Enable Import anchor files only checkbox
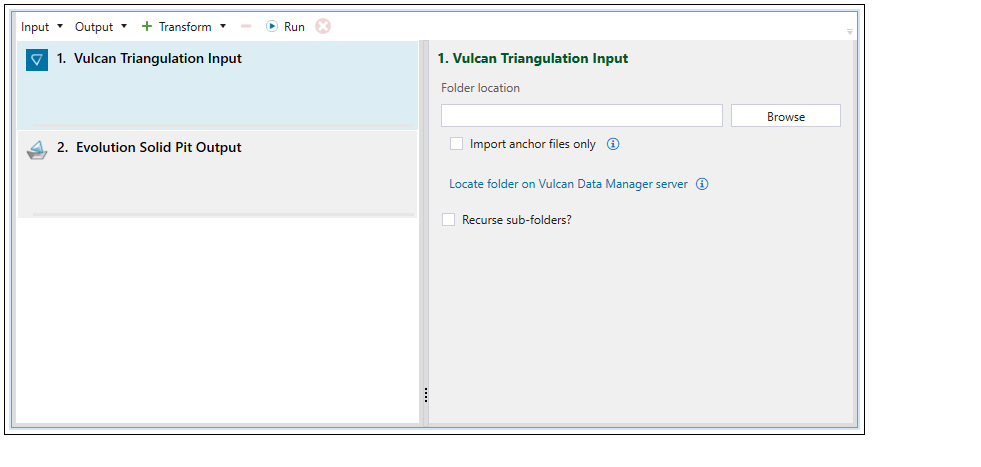This screenshot has width=981, height=467. [457, 144]
